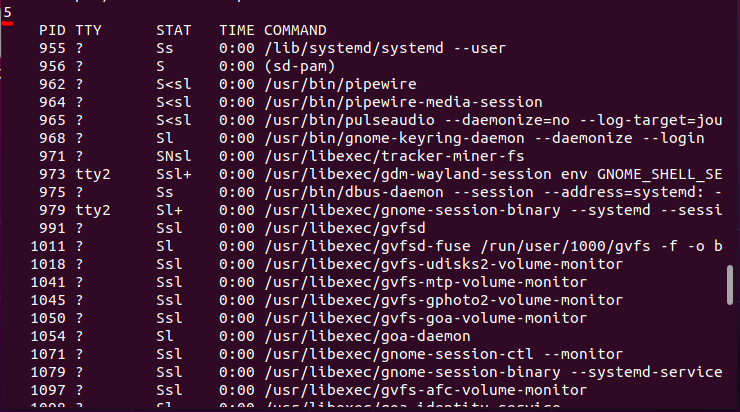740x412 pixels.
Task: Click the underlined number 5 output
Action: (8, 13)
